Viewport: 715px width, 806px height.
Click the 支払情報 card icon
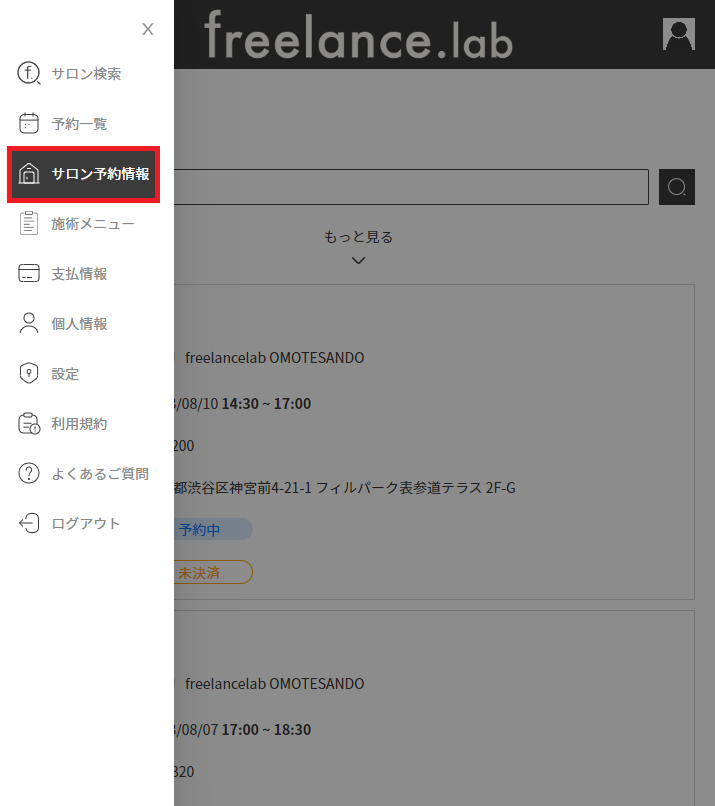click(x=29, y=274)
